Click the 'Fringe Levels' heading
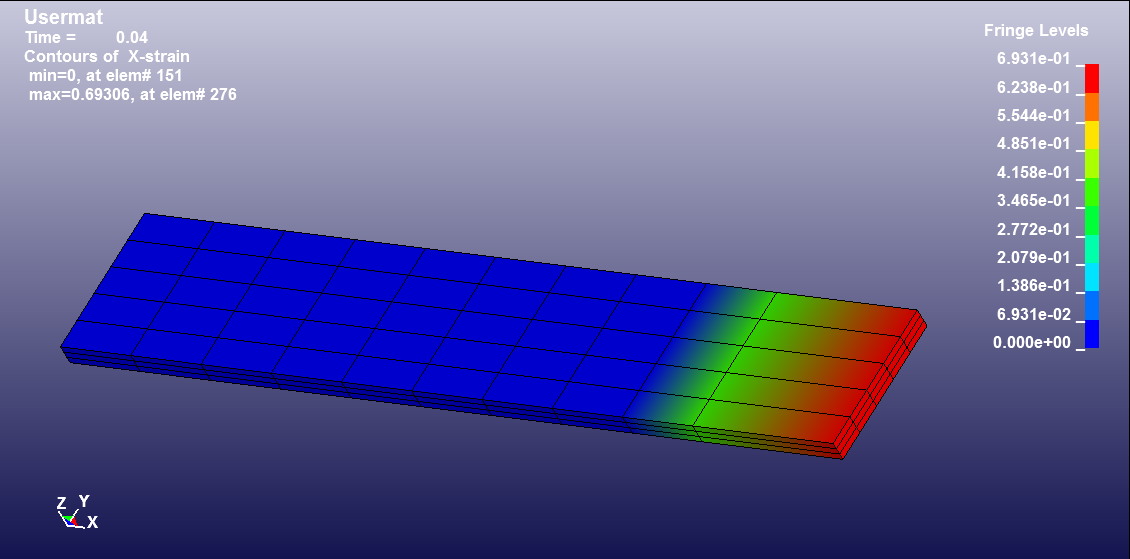The width and height of the screenshot is (1130, 559). 1036,31
